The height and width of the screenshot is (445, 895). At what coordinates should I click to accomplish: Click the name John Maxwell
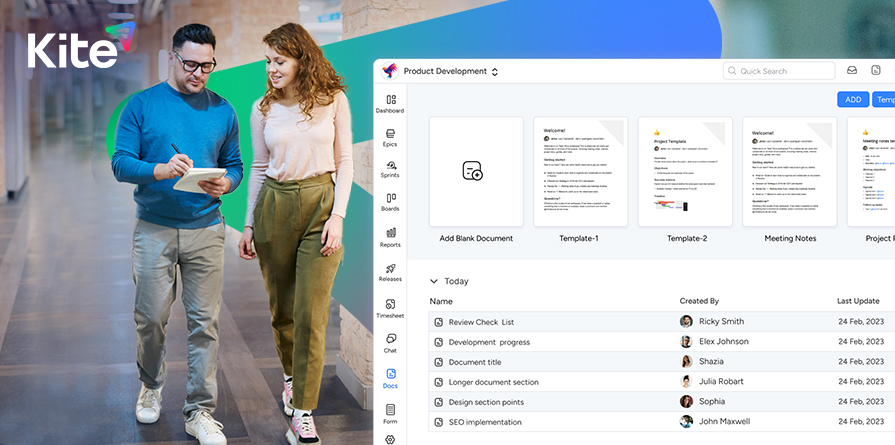[x=724, y=422]
